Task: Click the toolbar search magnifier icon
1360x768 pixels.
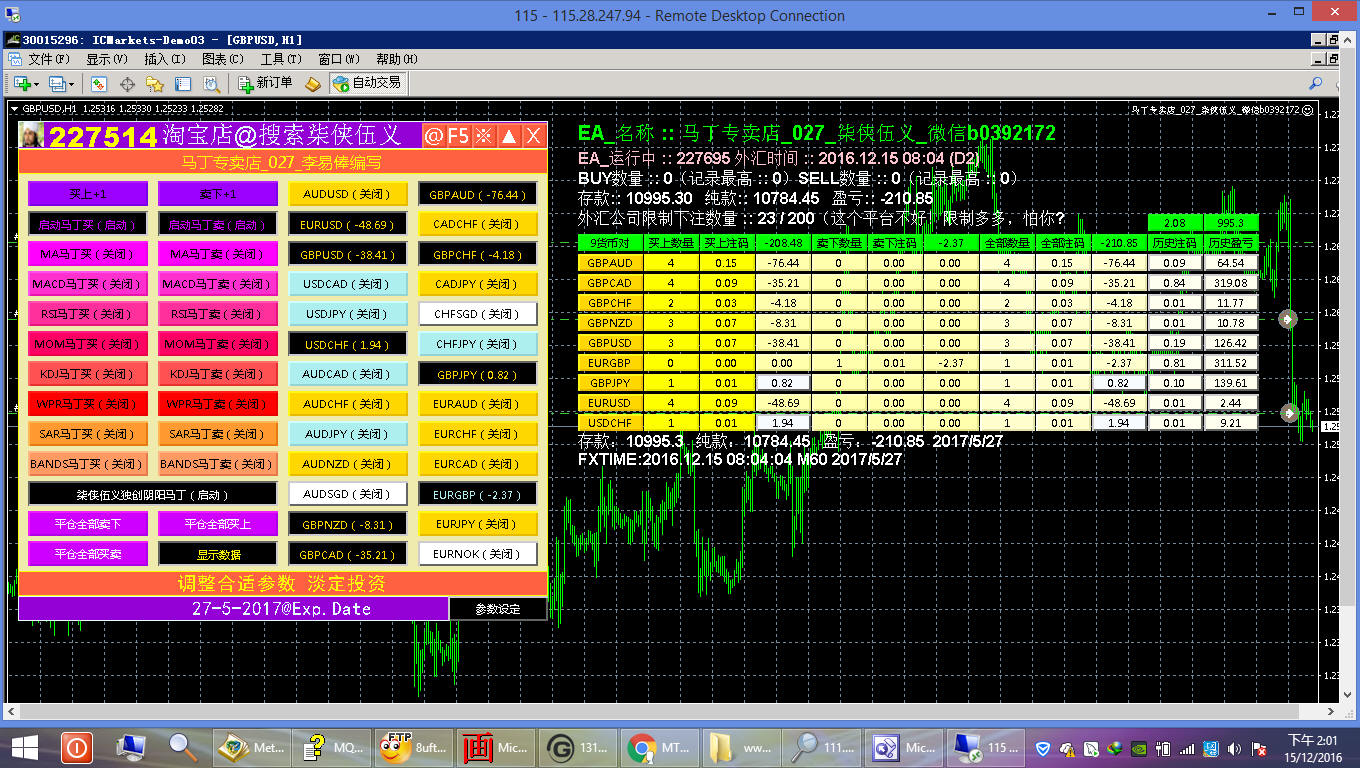Action: 1316,84
